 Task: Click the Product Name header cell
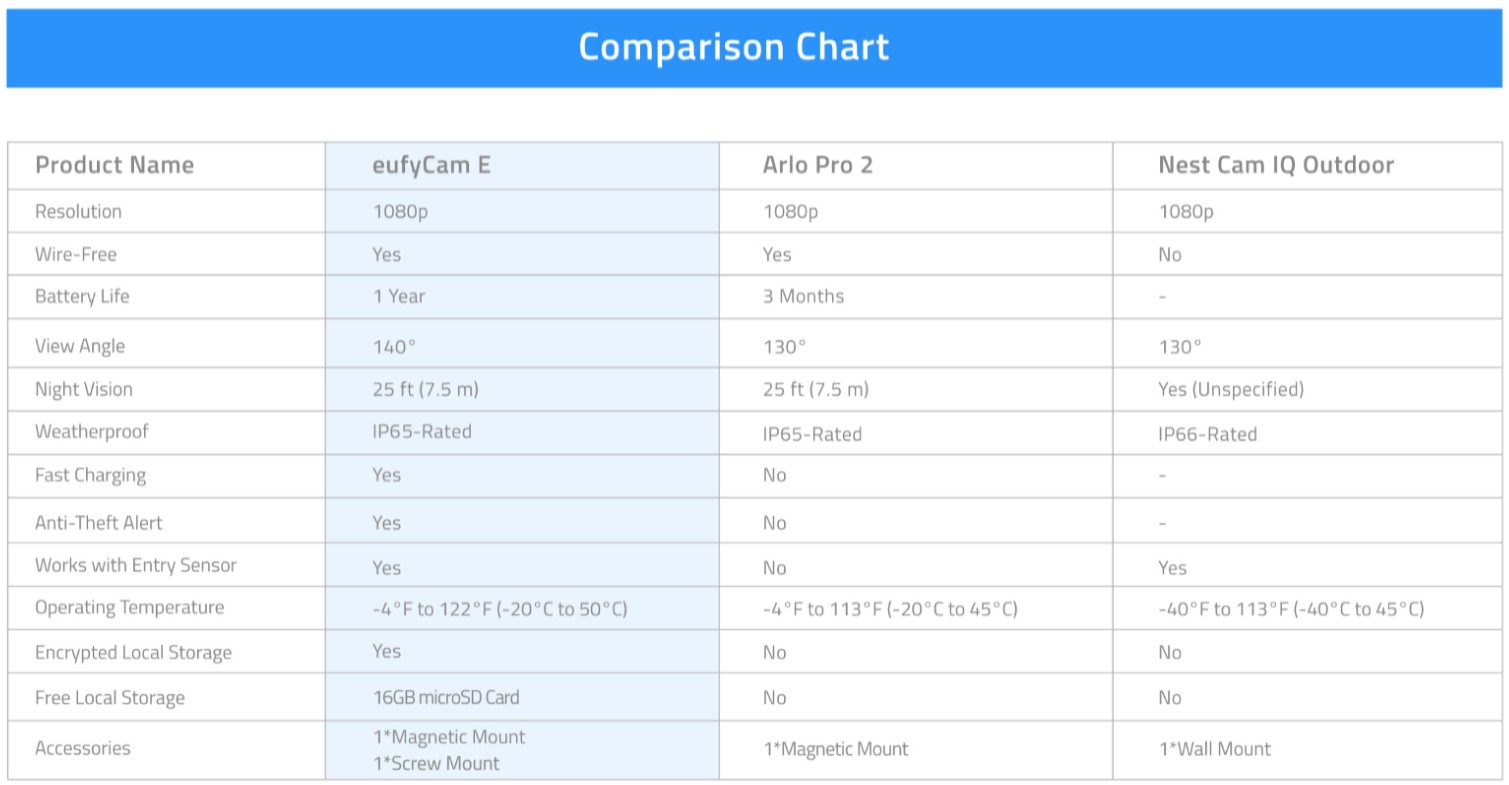[x=114, y=165]
